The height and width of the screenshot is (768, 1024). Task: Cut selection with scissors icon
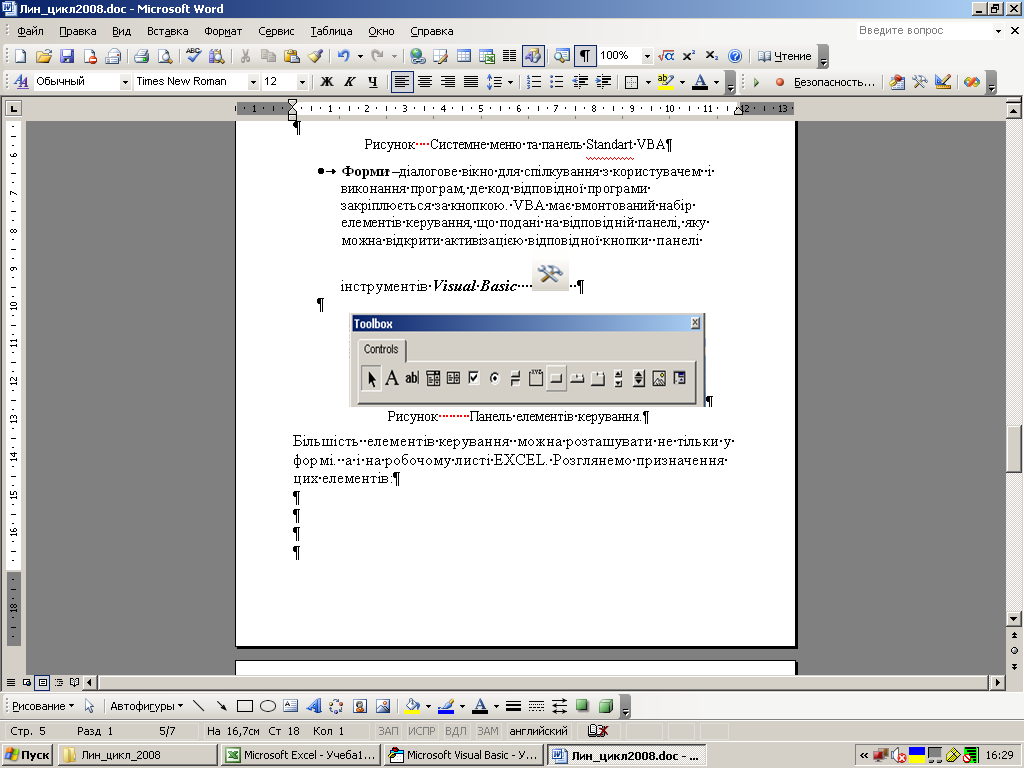coord(245,56)
